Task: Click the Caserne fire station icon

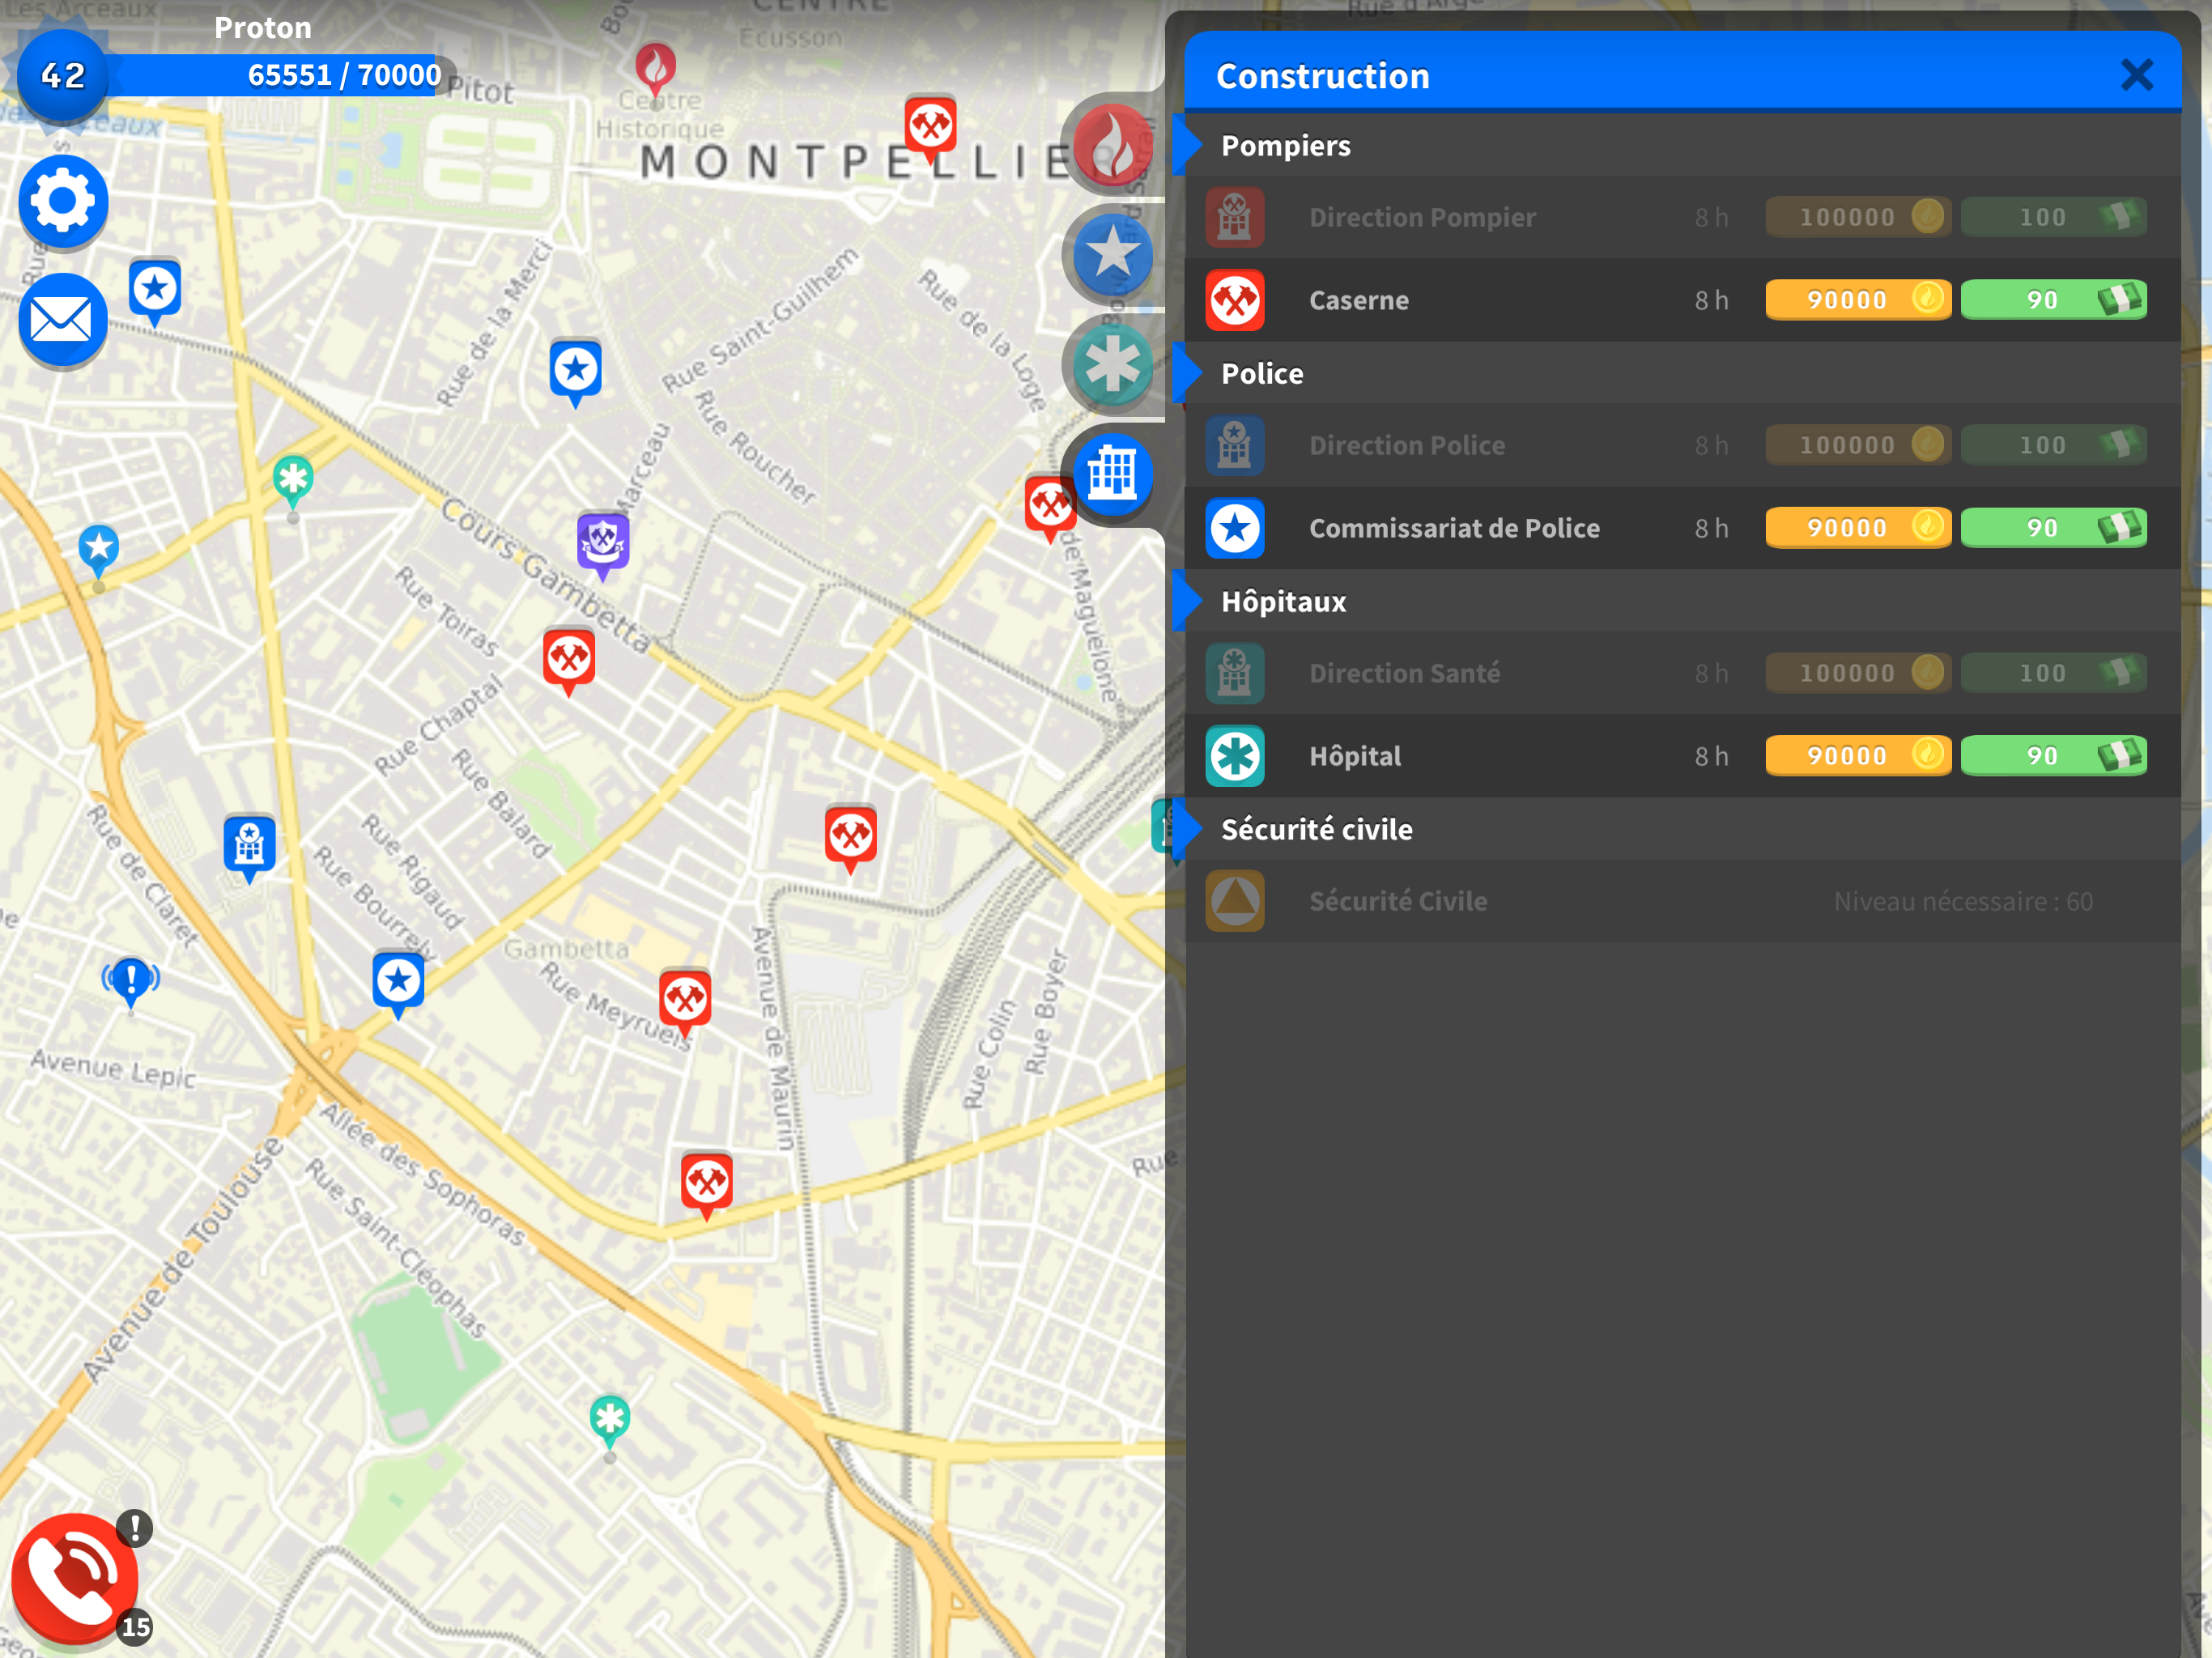Action: pos(1235,300)
